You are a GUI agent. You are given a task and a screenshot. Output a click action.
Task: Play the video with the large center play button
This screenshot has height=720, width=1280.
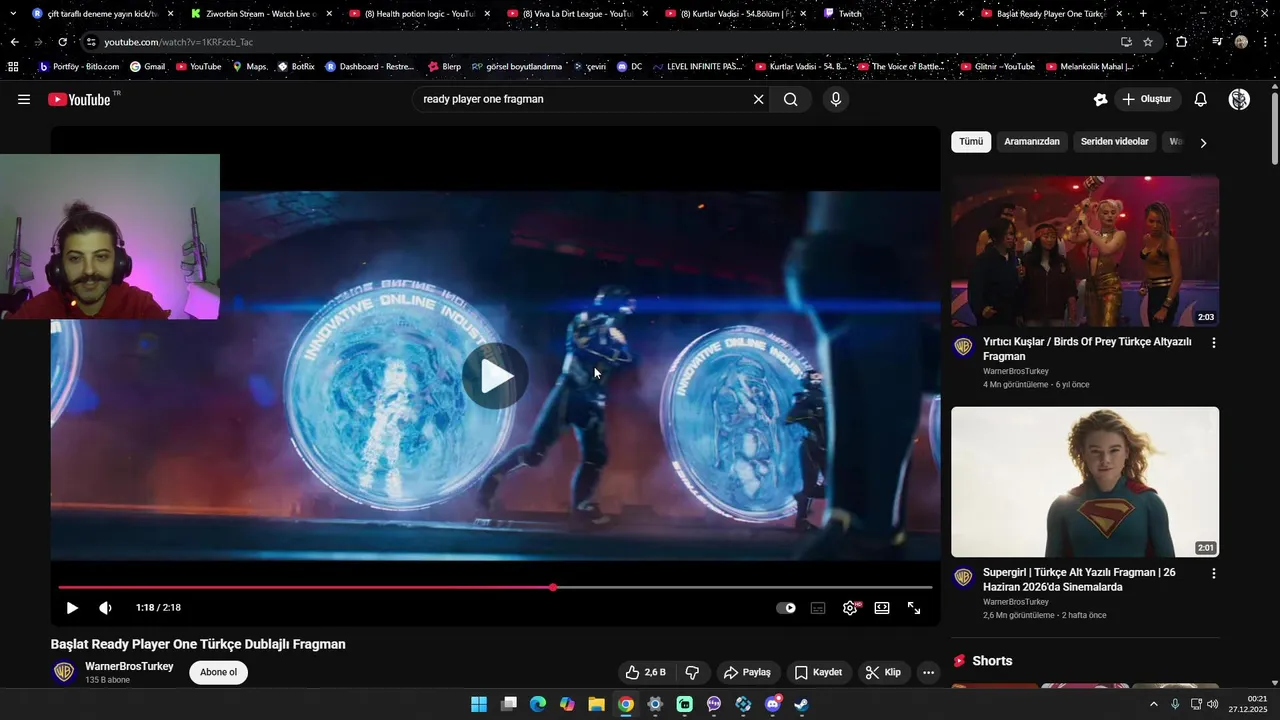495,376
